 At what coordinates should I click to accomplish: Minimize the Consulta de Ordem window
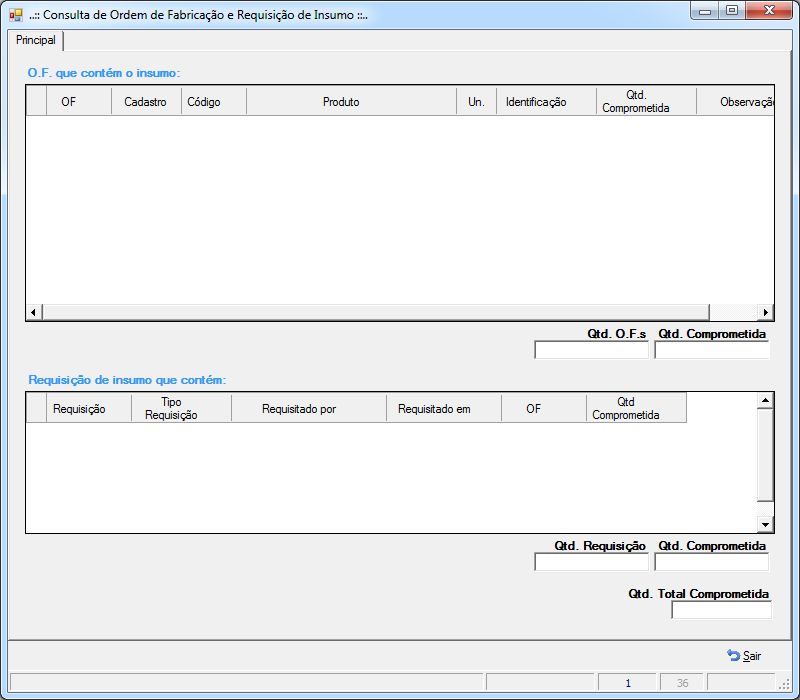pyautogui.click(x=705, y=11)
